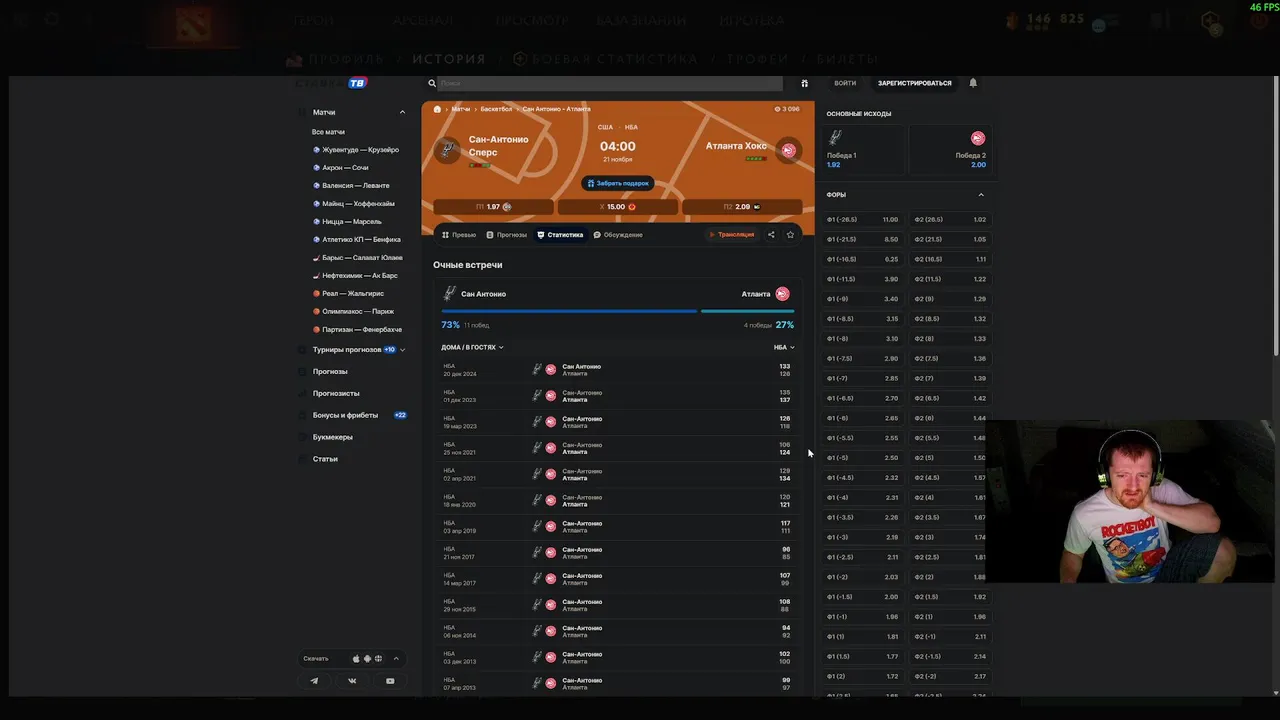The width and height of the screenshot is (1280, 720).
Task: Click the Atlanta logo in head-to-head card
Action: point(782,294)
